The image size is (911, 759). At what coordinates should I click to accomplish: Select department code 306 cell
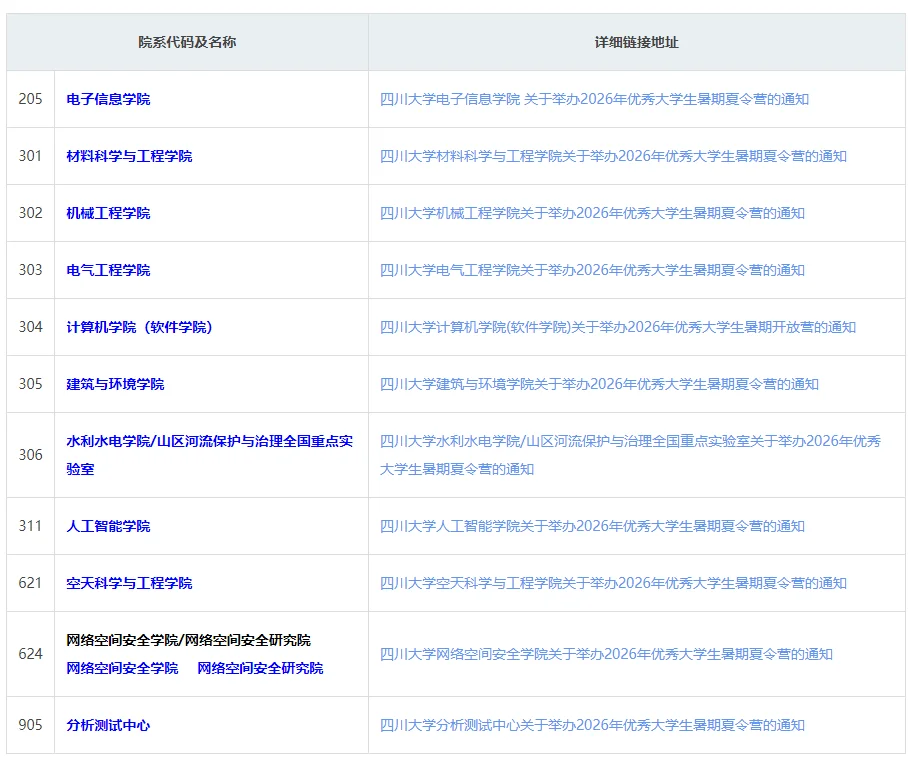[30, 455]
